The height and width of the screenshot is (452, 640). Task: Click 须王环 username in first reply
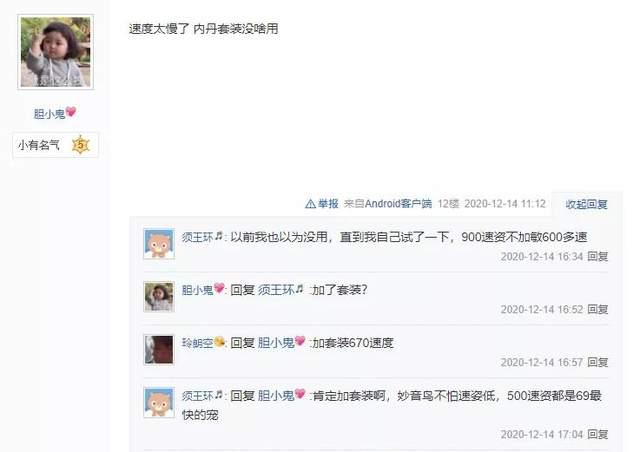click(x=198, y=237)
